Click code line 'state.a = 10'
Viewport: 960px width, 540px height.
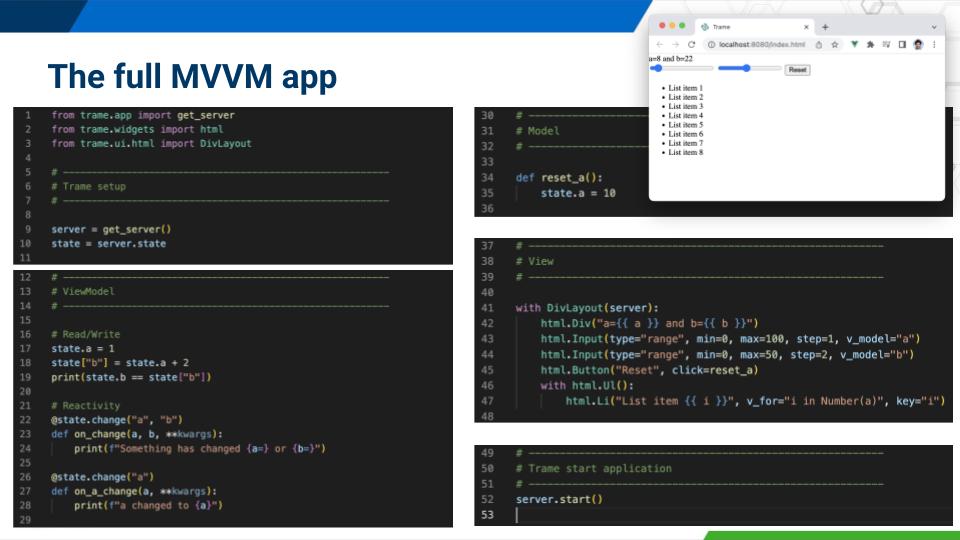(x=578, y=193)
